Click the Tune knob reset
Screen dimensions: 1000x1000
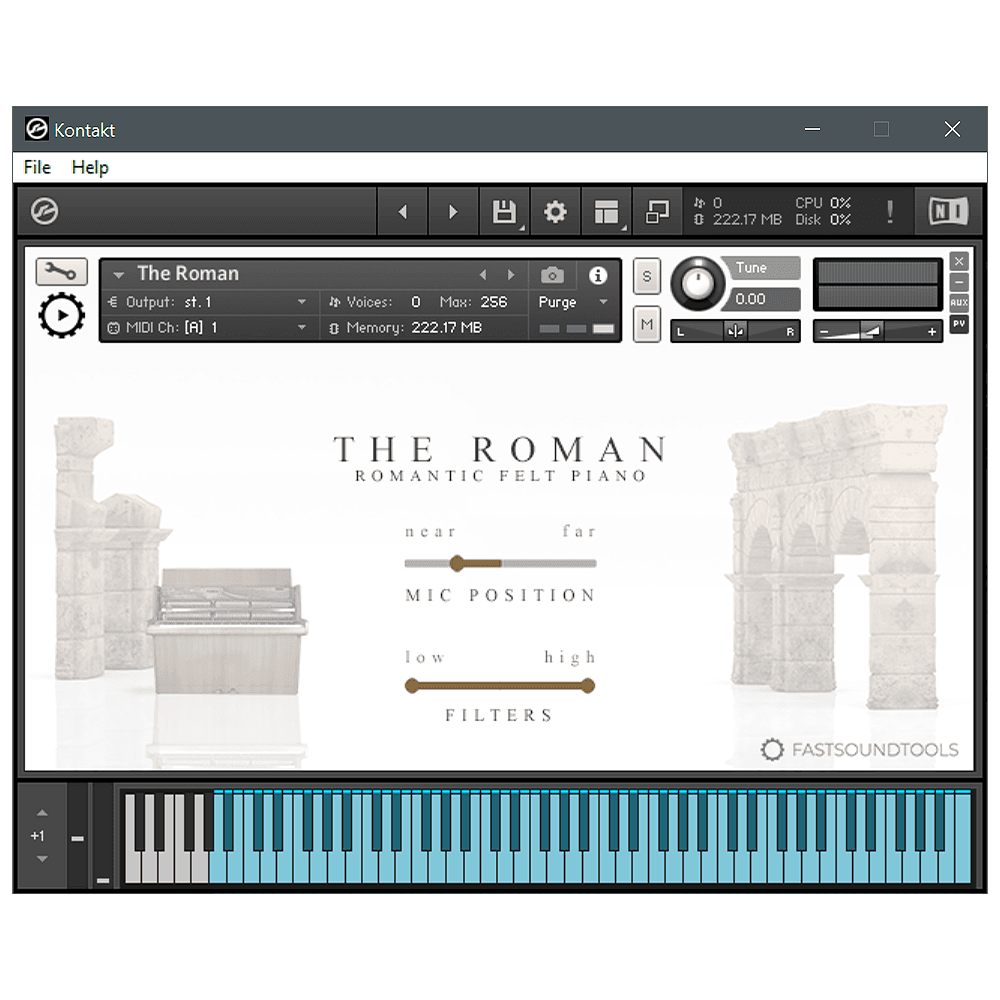[697, 283]
